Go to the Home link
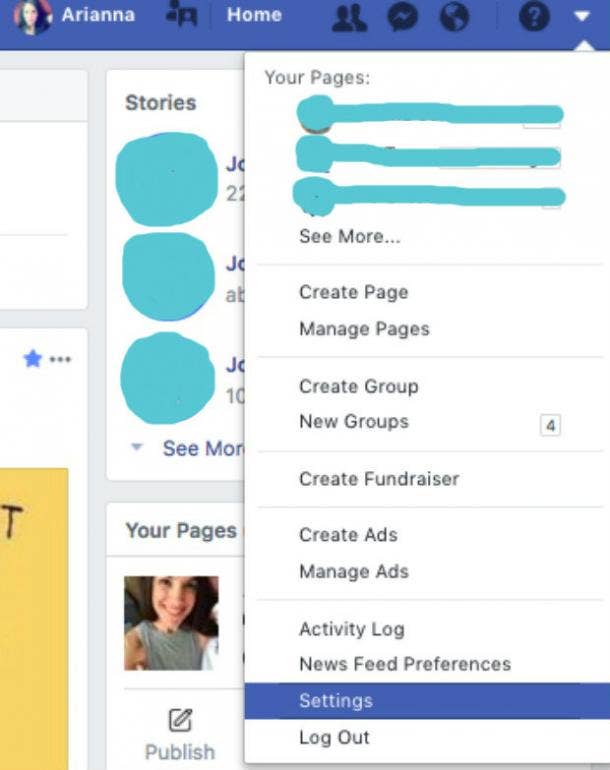 pyautogui.click(x=254, y=15)
